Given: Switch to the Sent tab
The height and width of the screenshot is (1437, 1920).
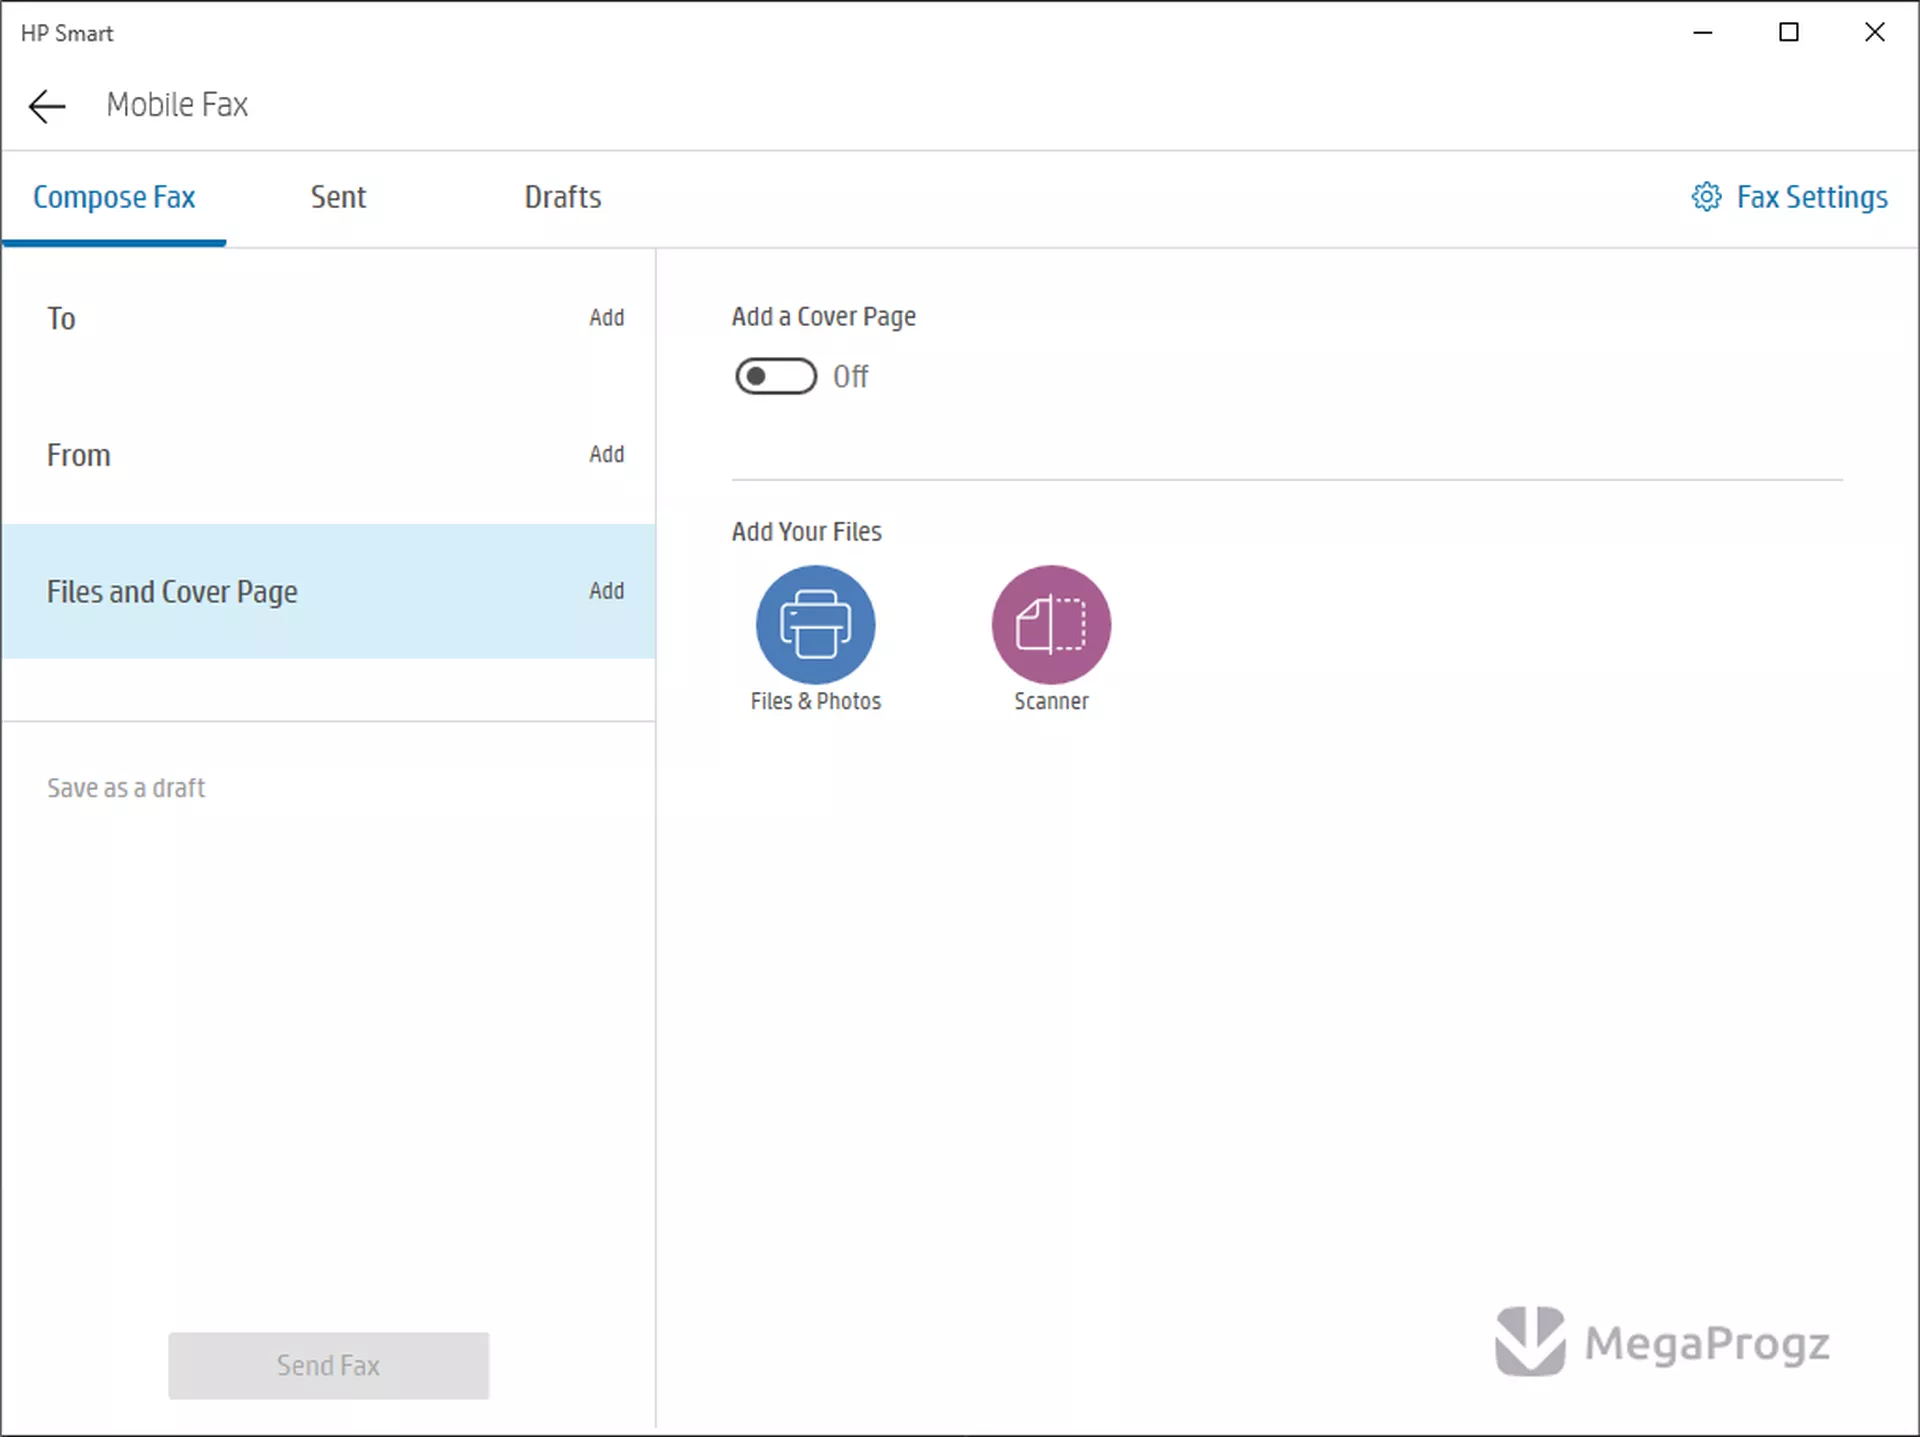Looking at the screenshot, I should click(x=338, y=197).
